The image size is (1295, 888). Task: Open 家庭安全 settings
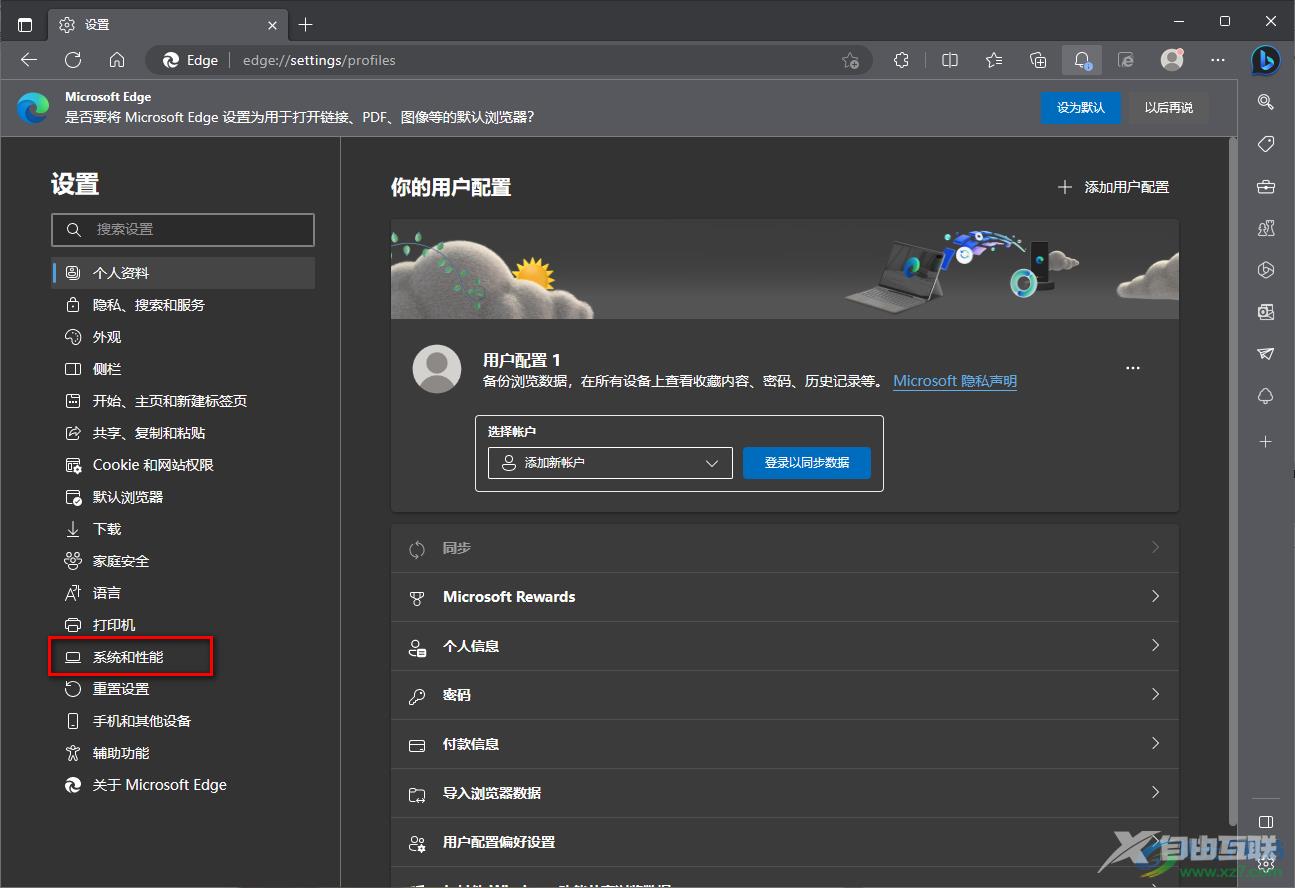(183, 561)
